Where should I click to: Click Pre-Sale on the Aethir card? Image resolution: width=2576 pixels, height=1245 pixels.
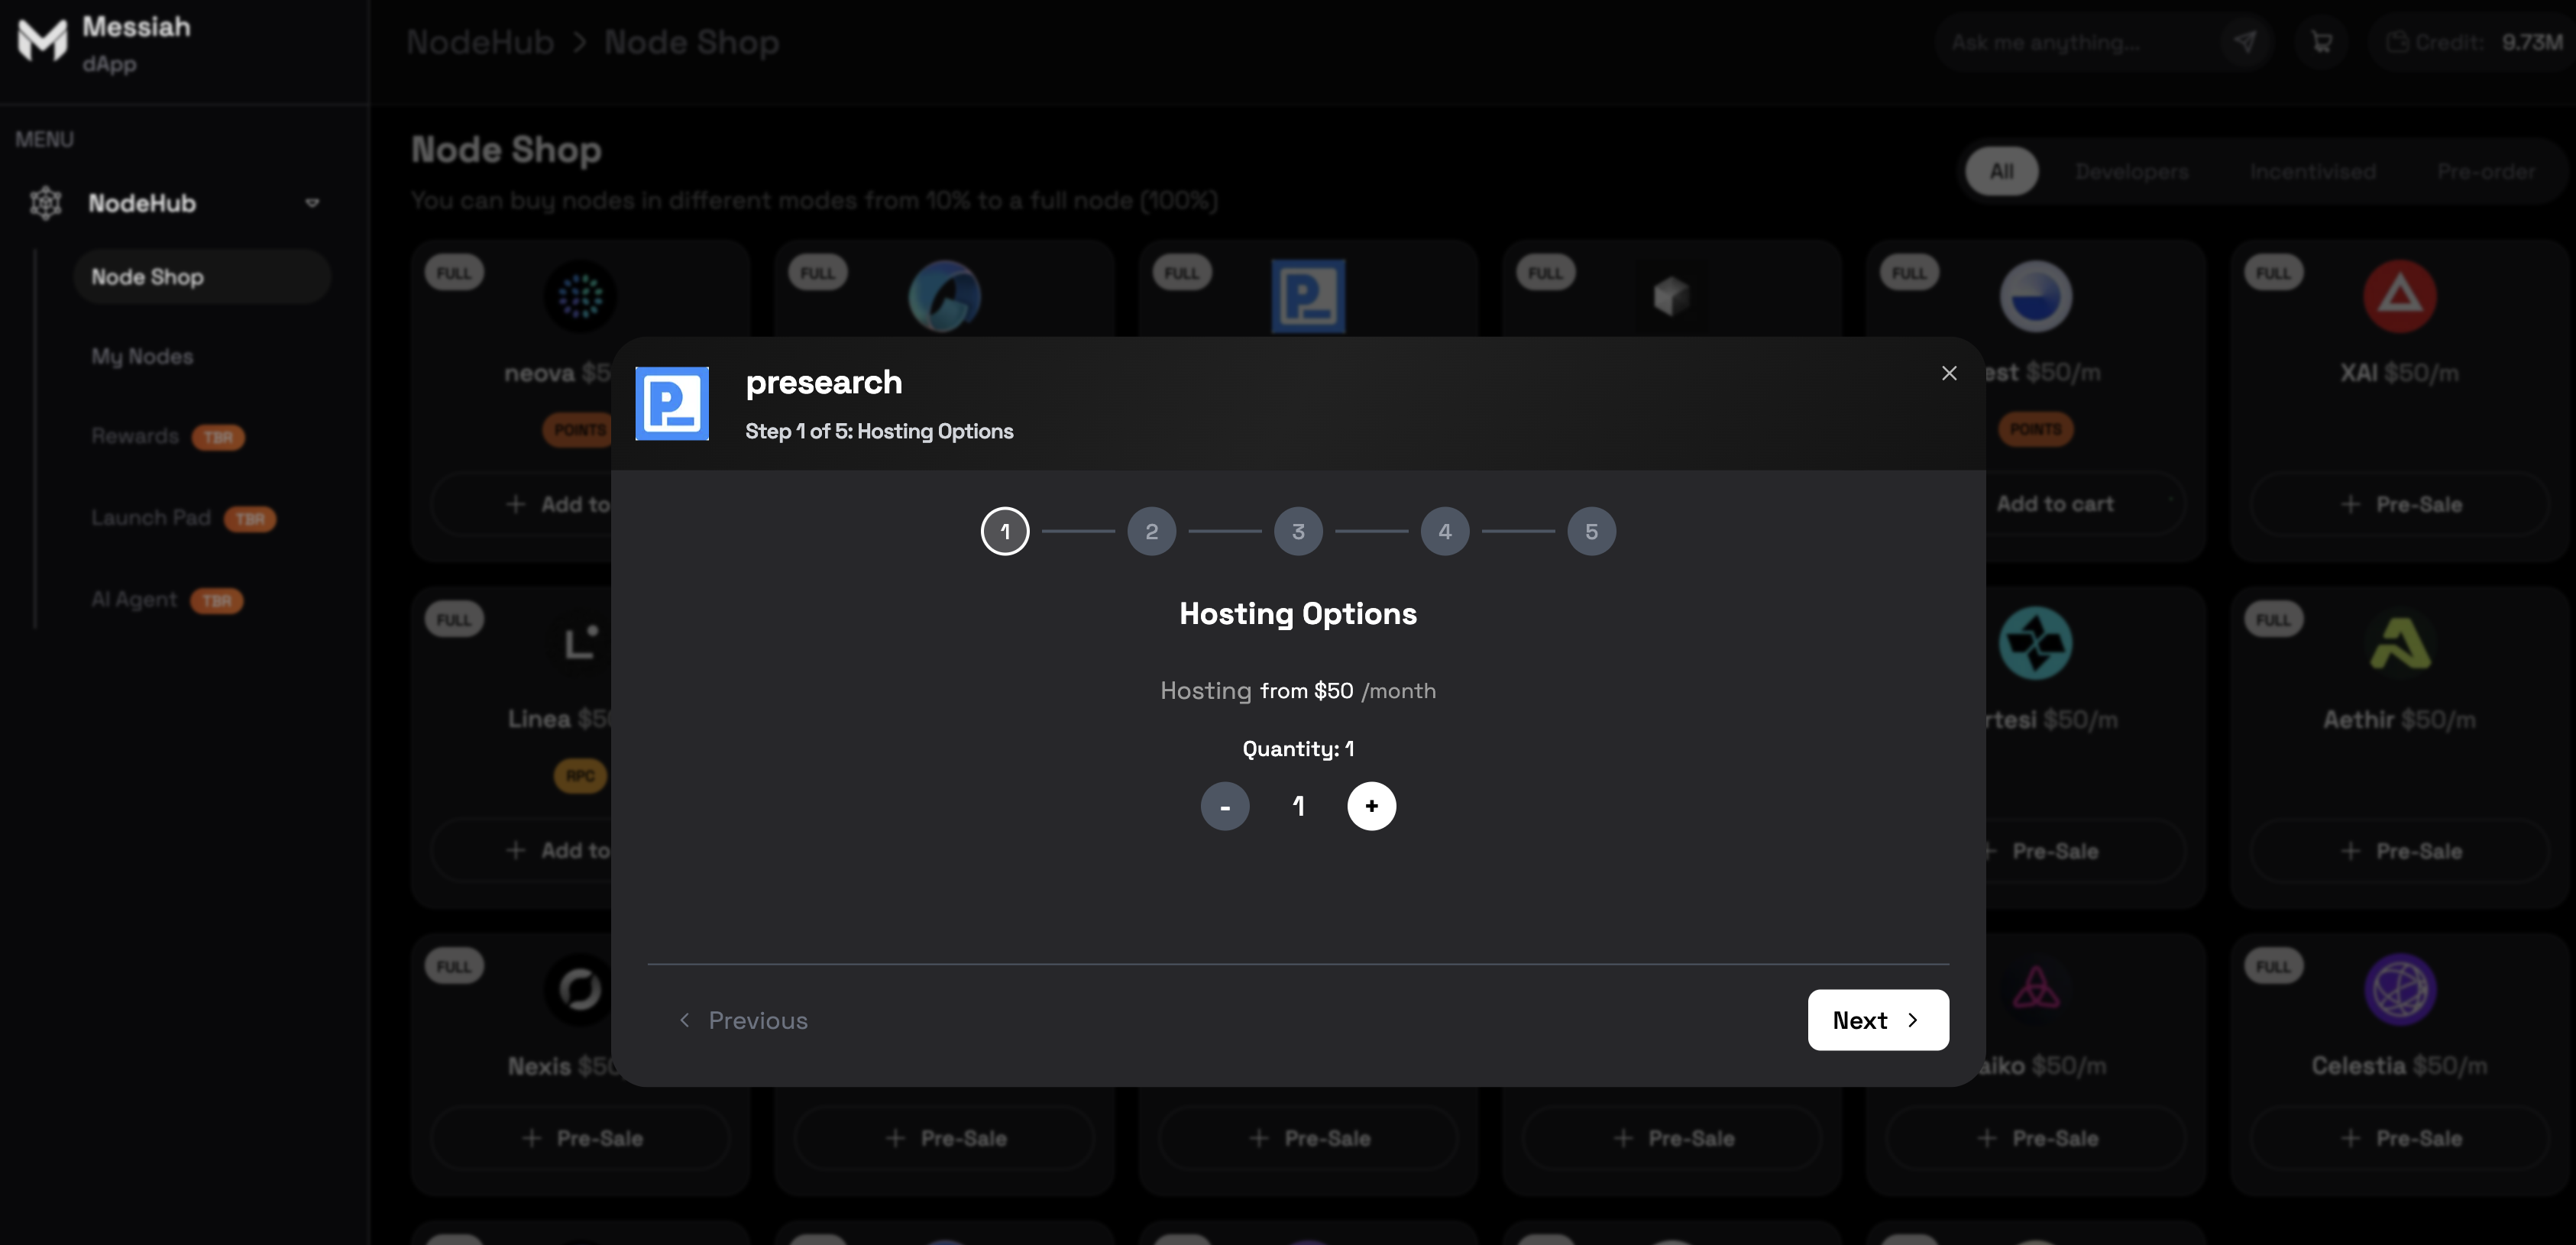(2399, 851)
